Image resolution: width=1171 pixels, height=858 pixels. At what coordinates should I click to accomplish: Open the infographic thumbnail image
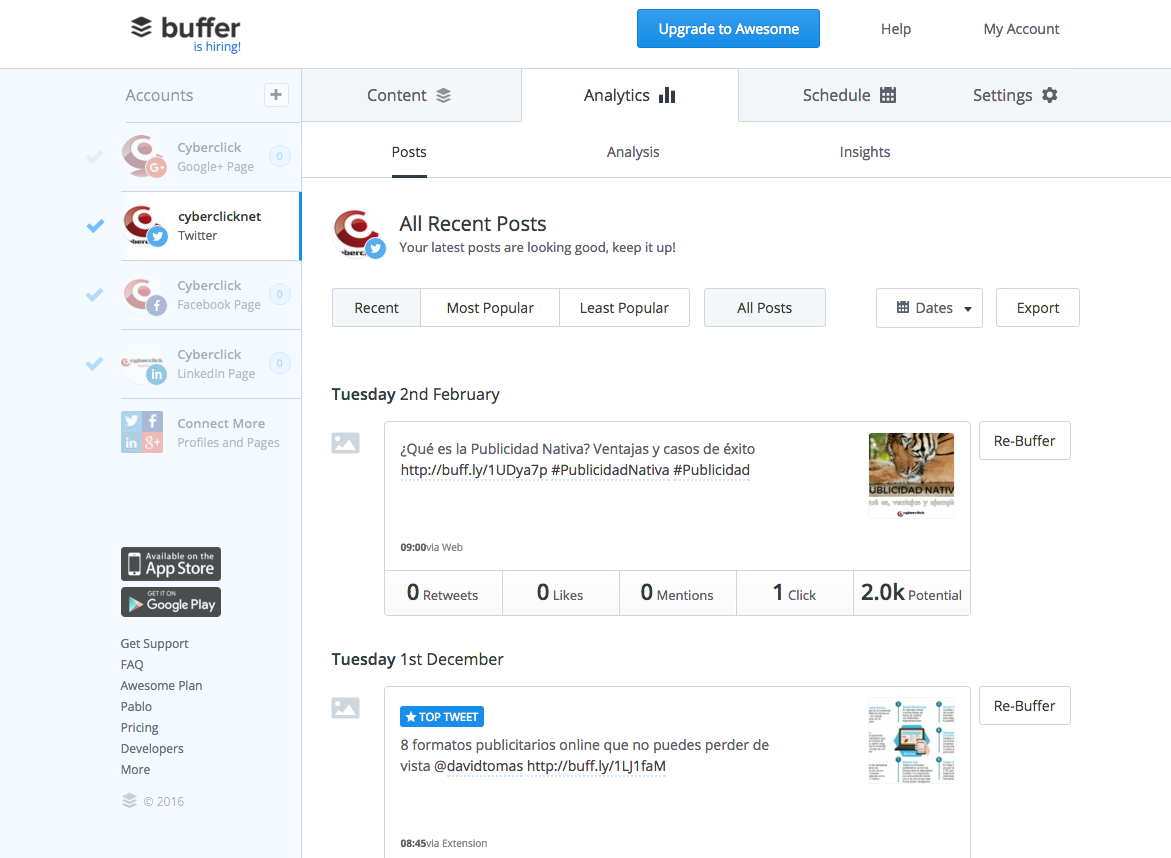click(x=911, y=741)
